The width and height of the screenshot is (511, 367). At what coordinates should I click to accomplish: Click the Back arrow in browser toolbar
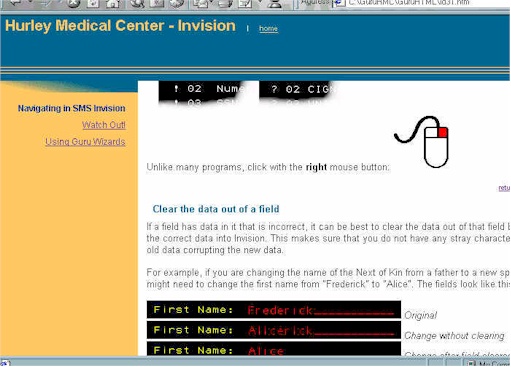point(15,3)
